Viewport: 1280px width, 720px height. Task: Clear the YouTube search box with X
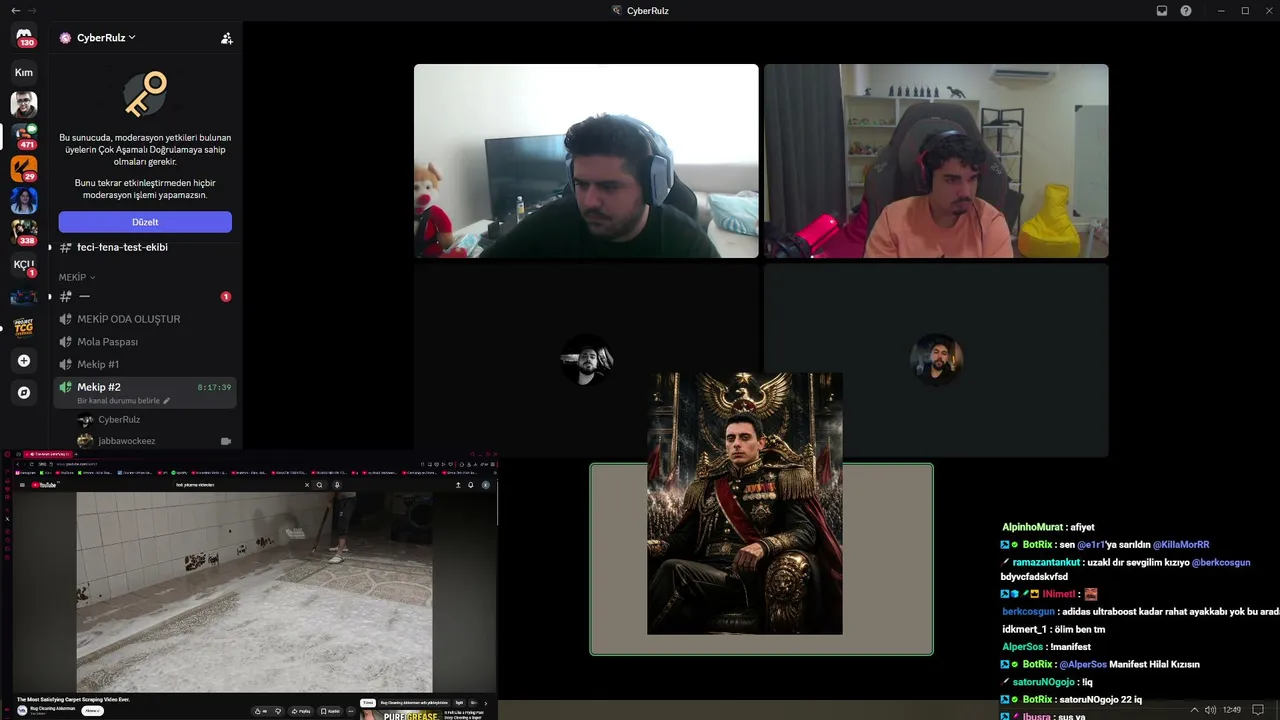pyautogui.click(x=307, y=485)
